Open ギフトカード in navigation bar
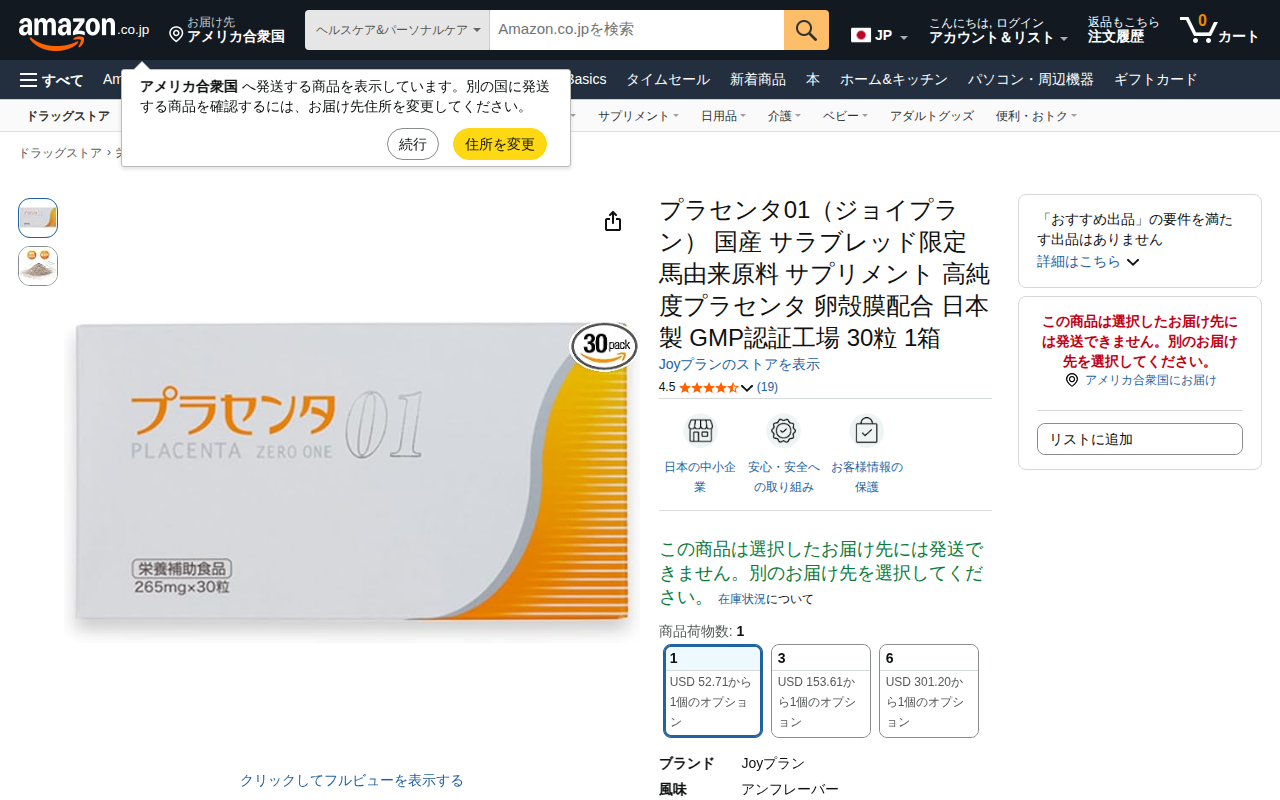Image resolution: width=1280 pixels, height=800 pixels. [x=1156, y=80]
